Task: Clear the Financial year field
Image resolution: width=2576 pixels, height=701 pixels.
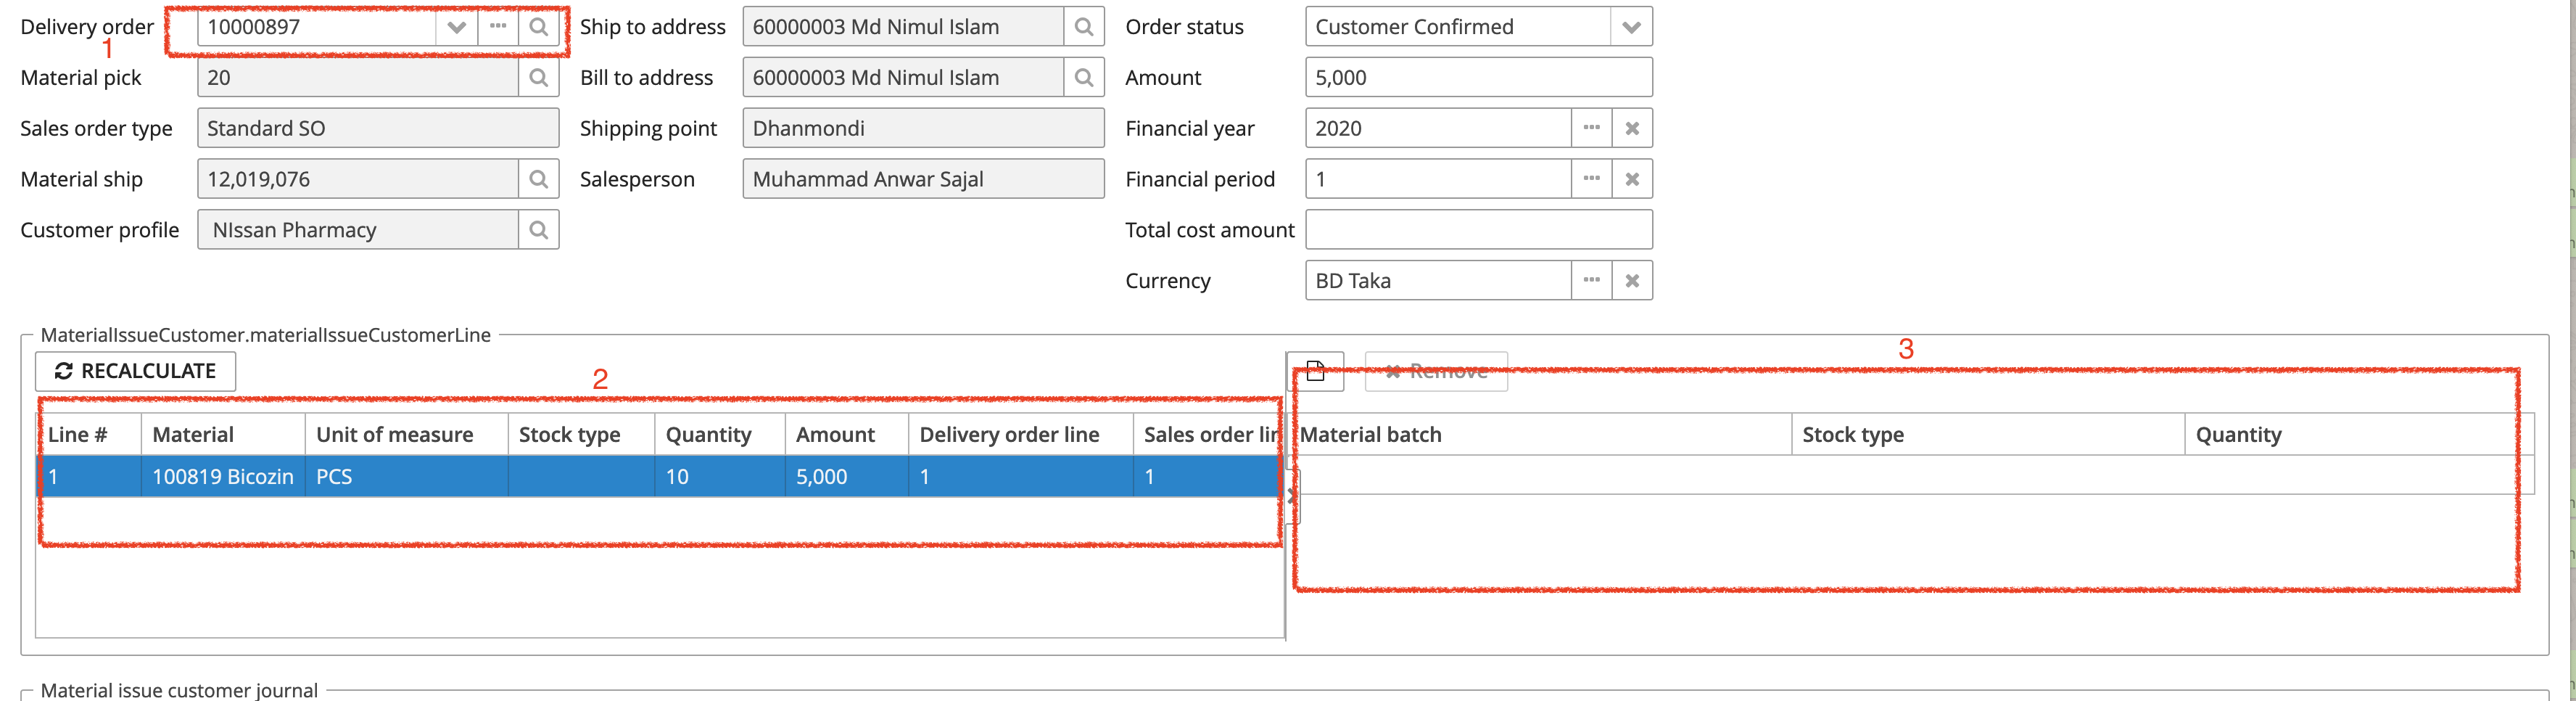Action: (x=1632, y=128)
